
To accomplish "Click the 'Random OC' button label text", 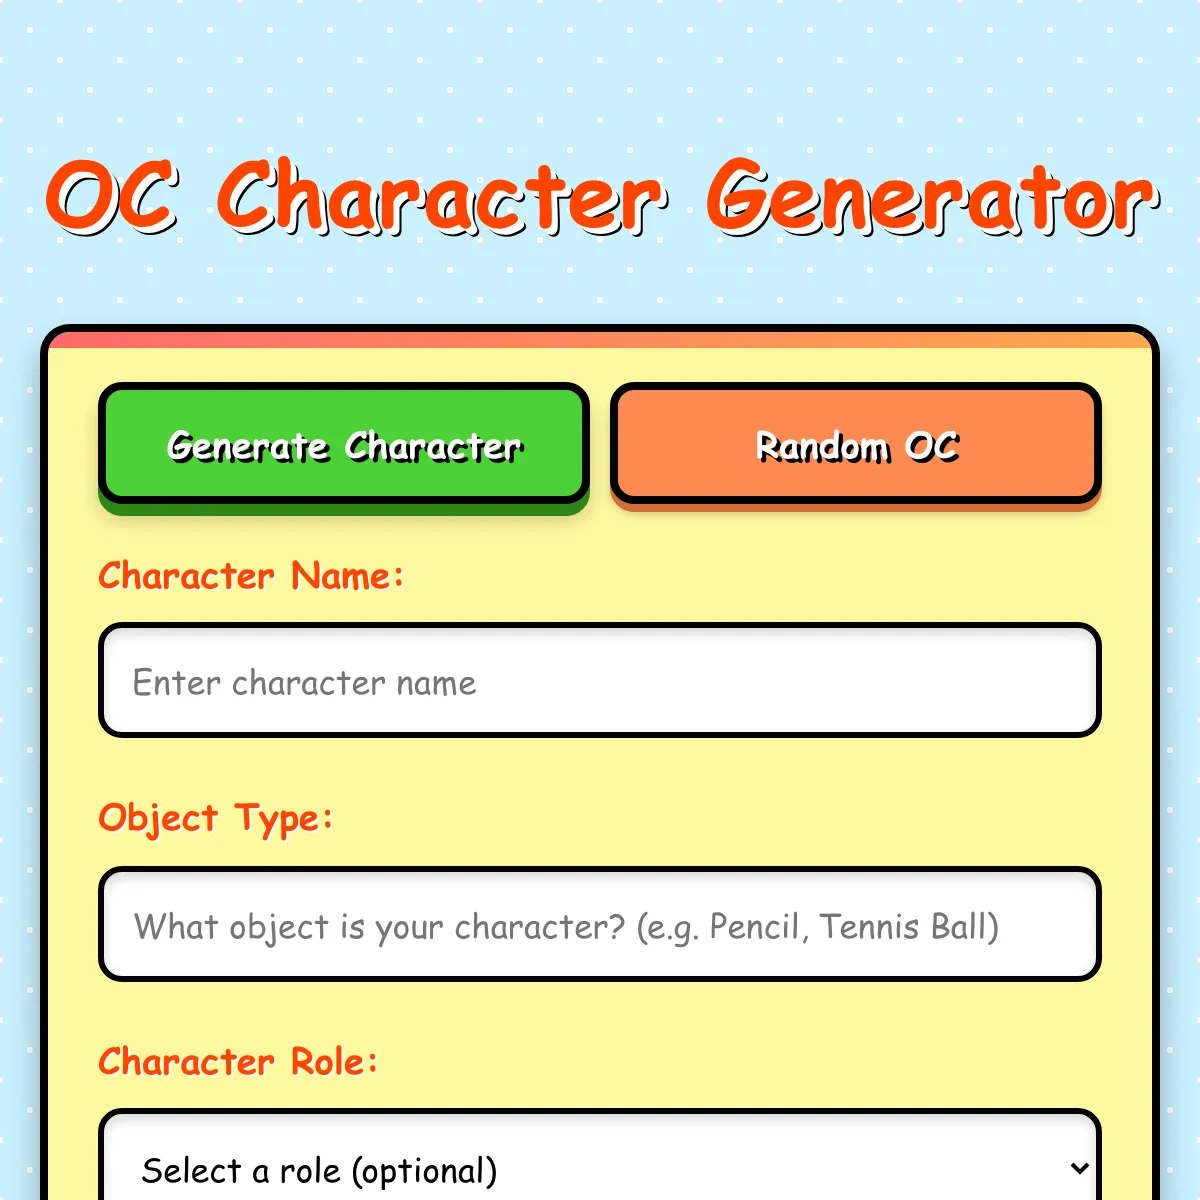I will coord(857,446).
